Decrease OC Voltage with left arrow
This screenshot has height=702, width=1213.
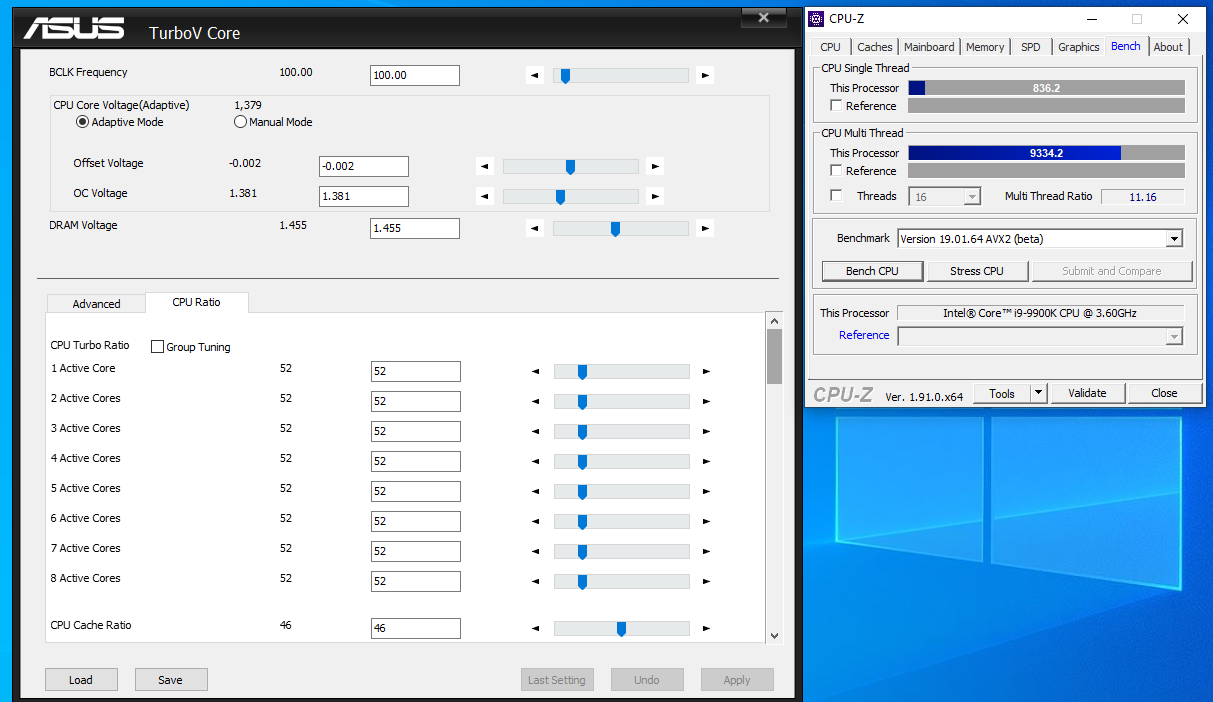(485, 197)
